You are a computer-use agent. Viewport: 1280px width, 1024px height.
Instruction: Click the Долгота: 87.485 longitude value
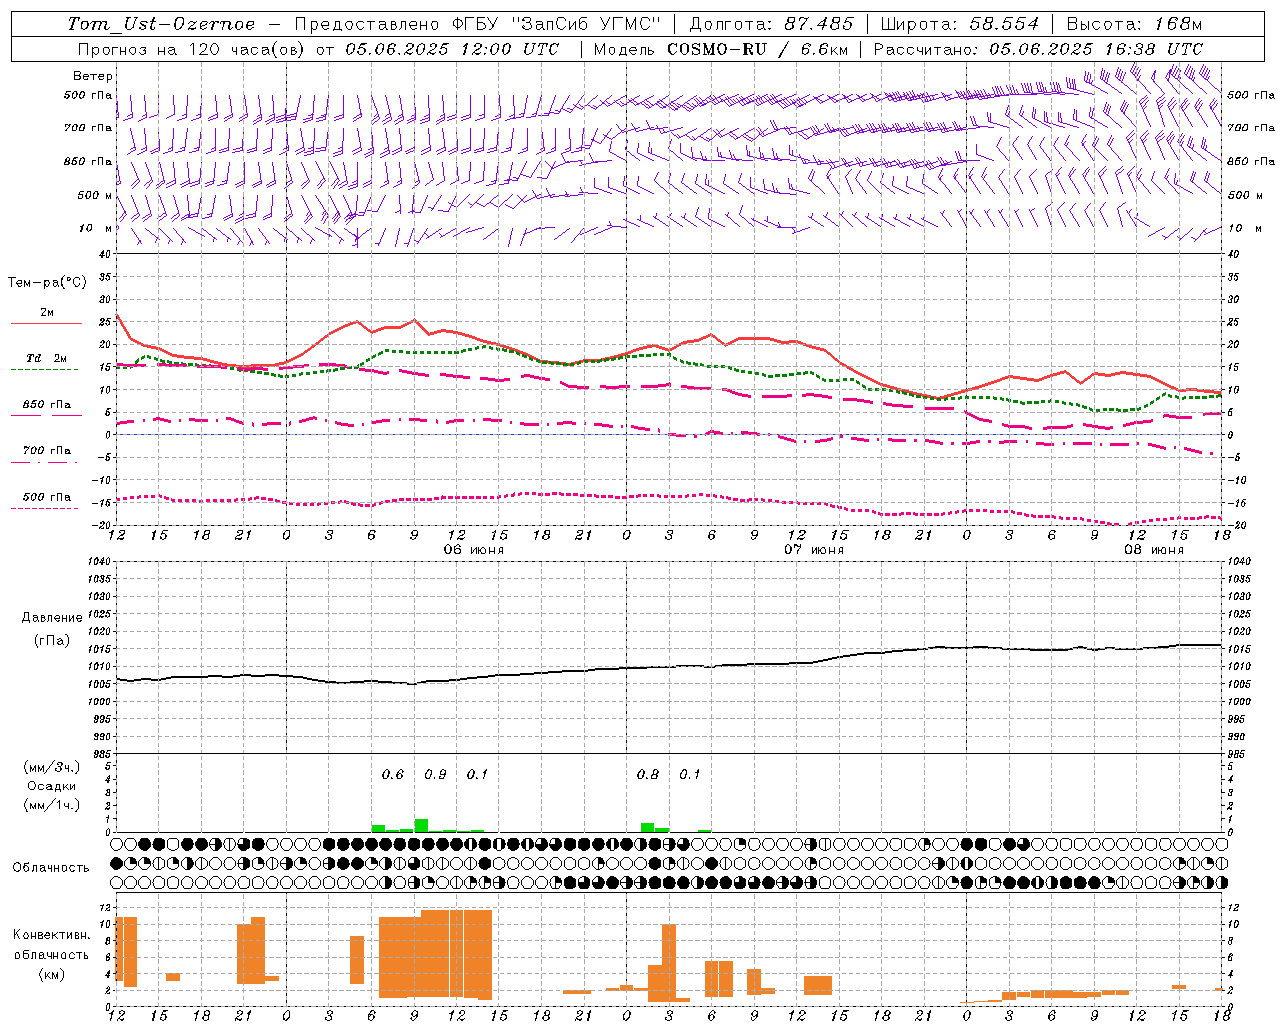click(x=772, y=24)
